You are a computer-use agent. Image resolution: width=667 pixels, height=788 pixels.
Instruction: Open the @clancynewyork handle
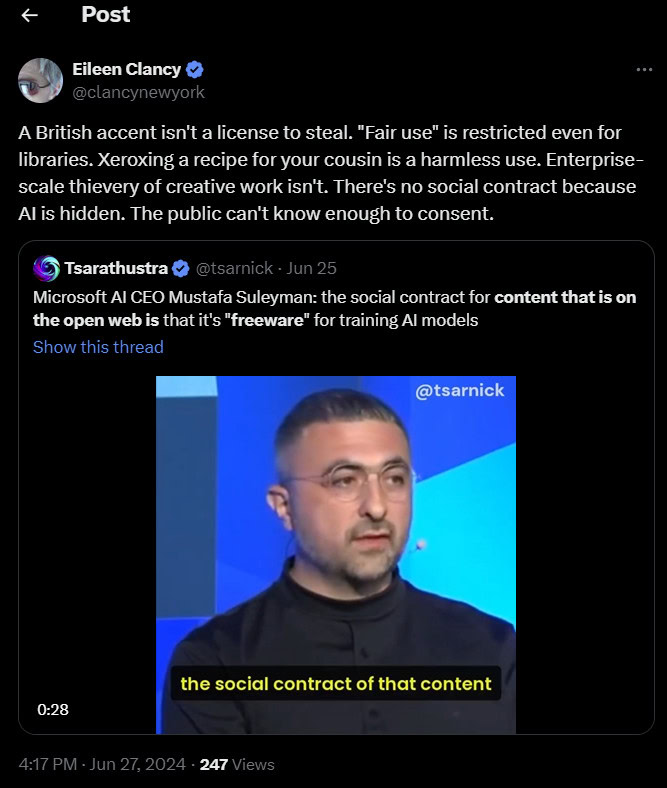[139, 92]
